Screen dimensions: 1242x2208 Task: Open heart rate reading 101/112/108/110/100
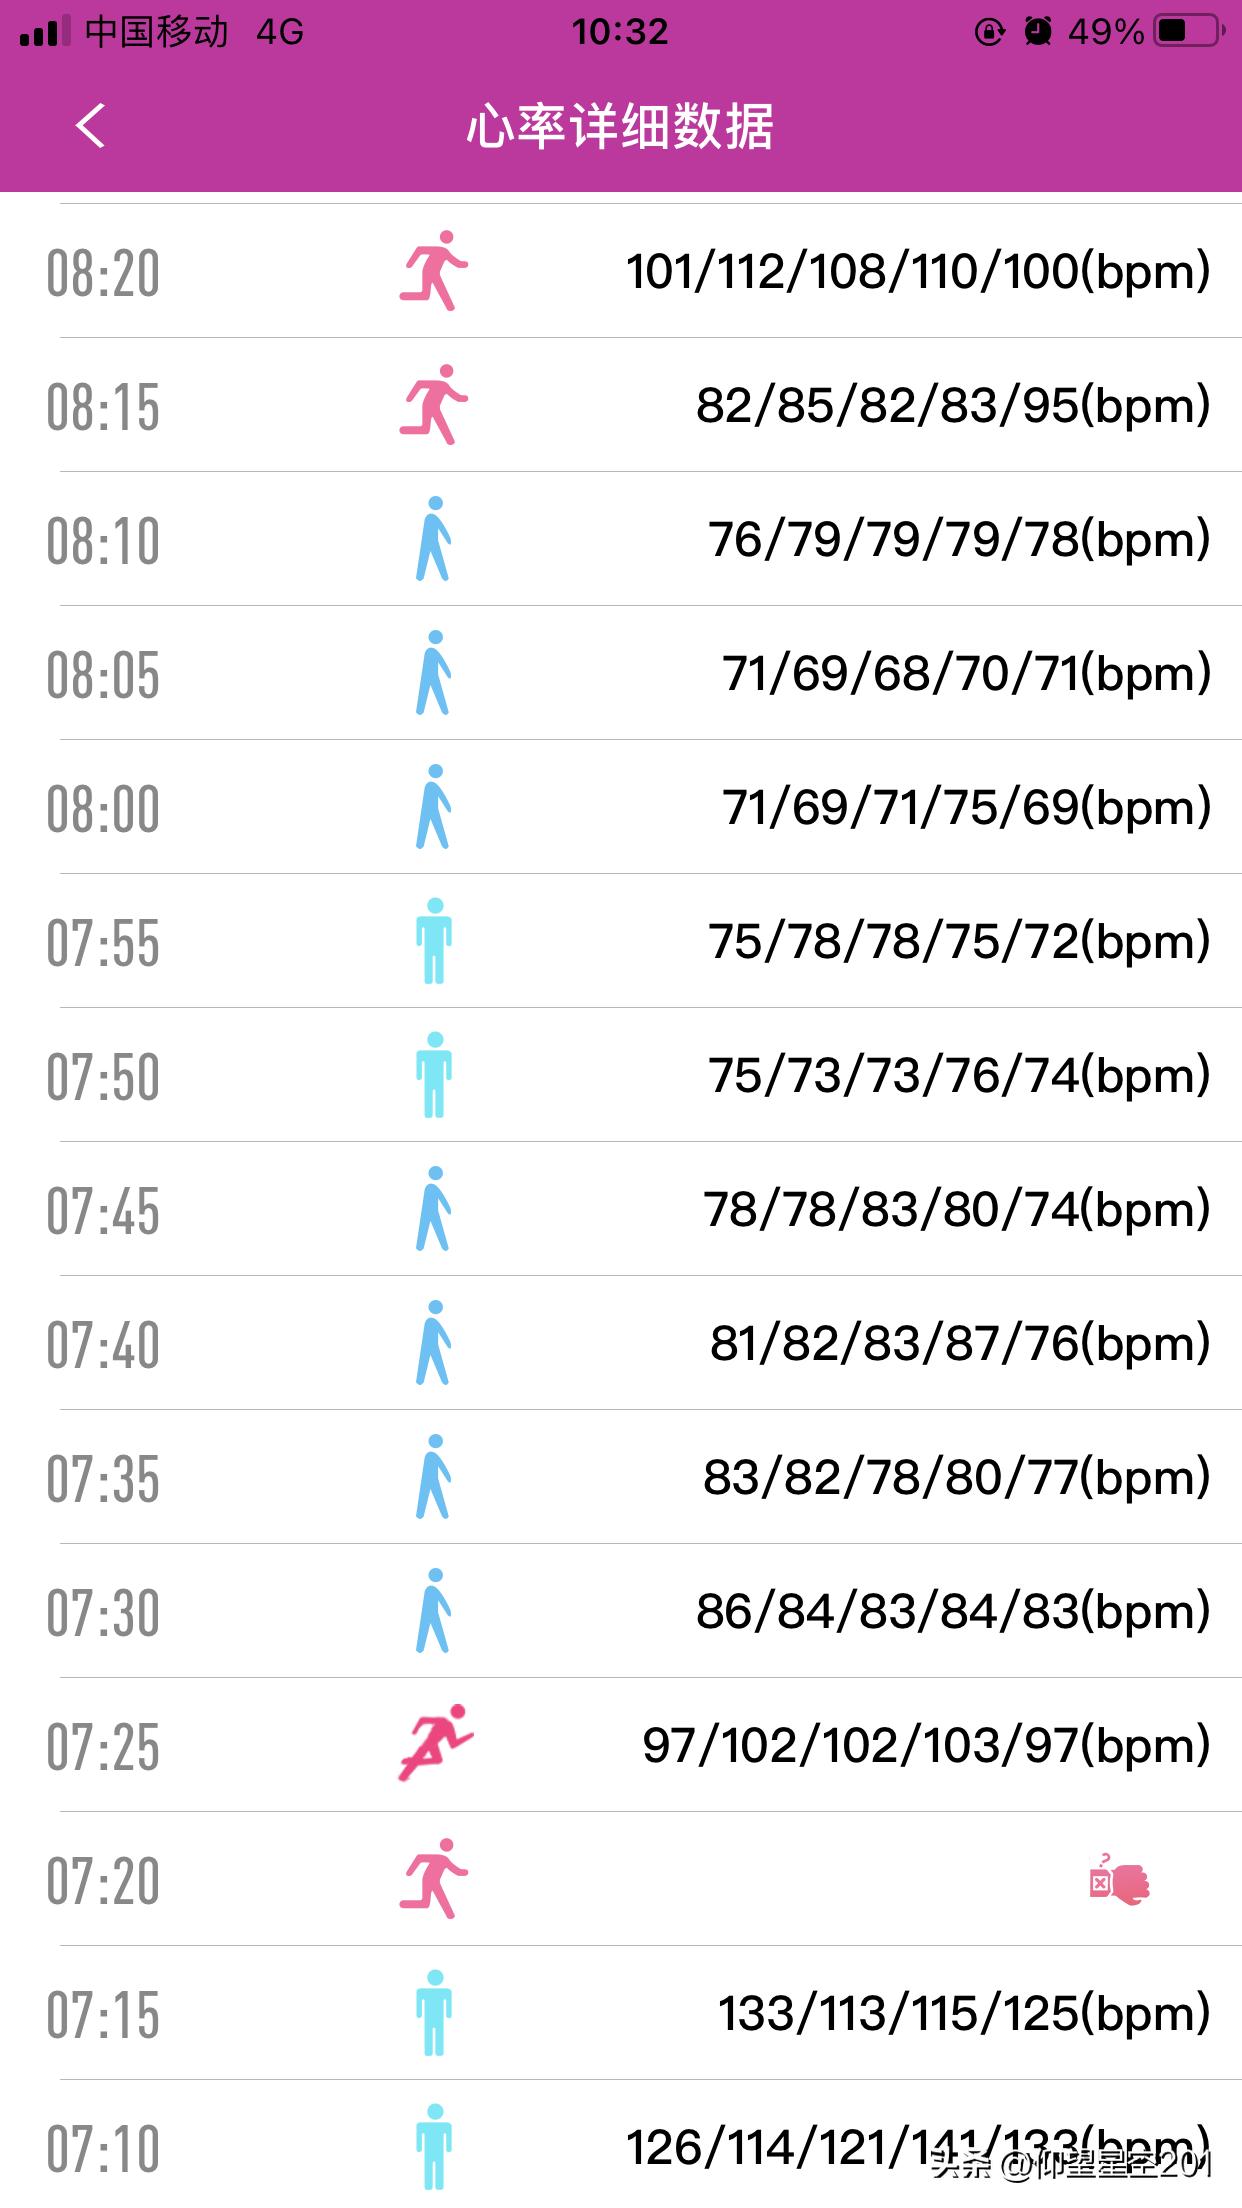[x=918, y=271]
